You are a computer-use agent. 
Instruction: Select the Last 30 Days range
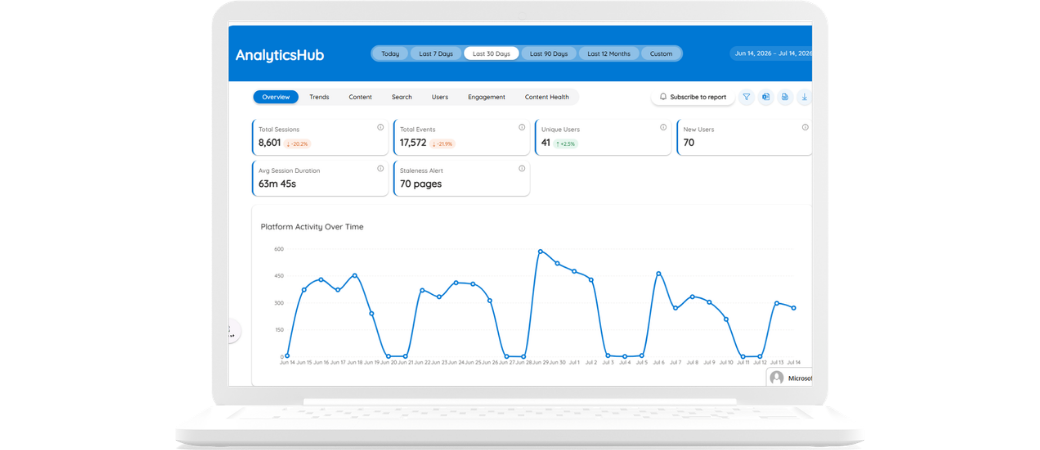491,54
